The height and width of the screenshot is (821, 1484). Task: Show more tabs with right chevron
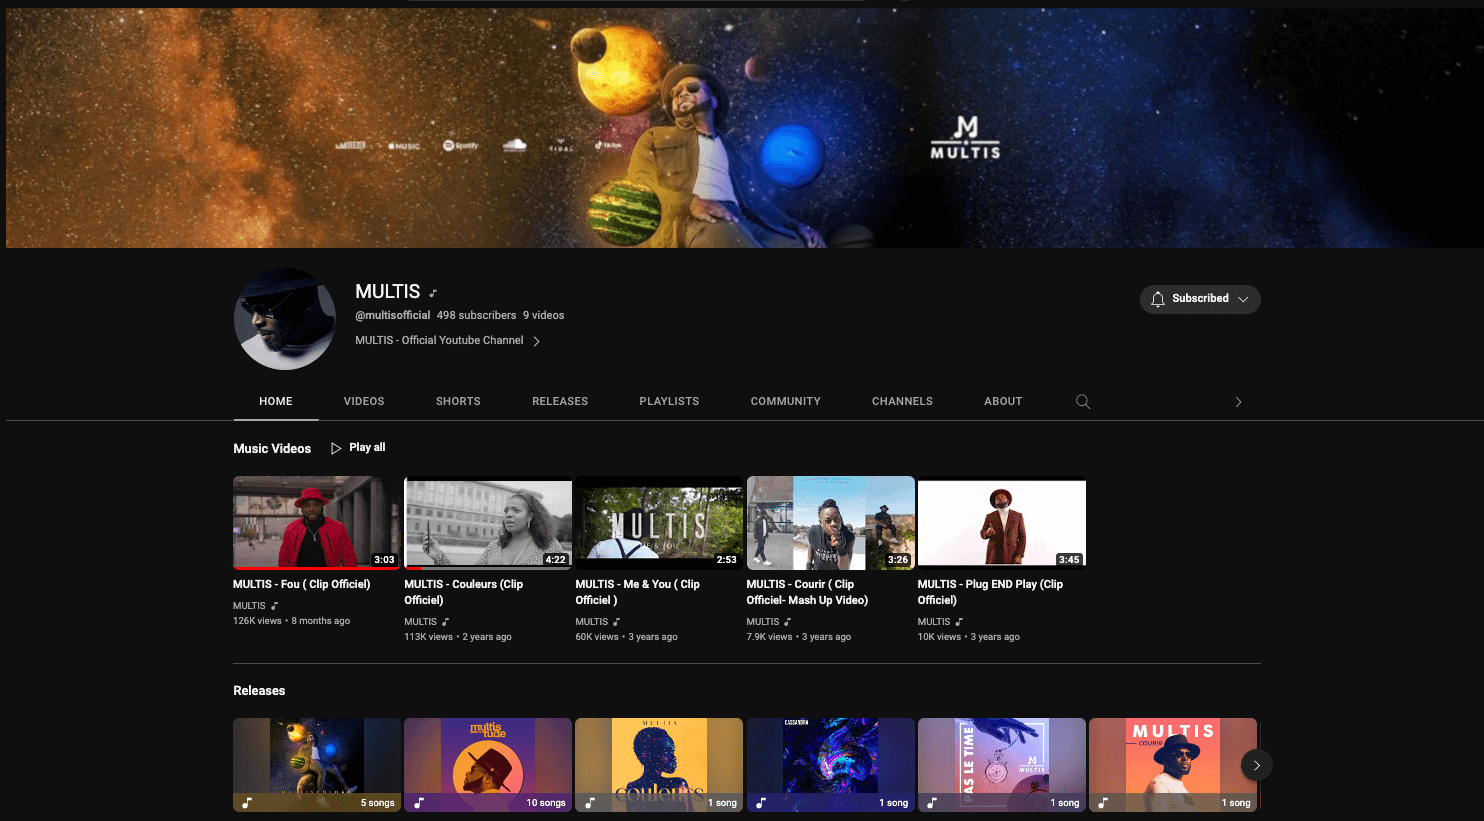[1238, 402]
